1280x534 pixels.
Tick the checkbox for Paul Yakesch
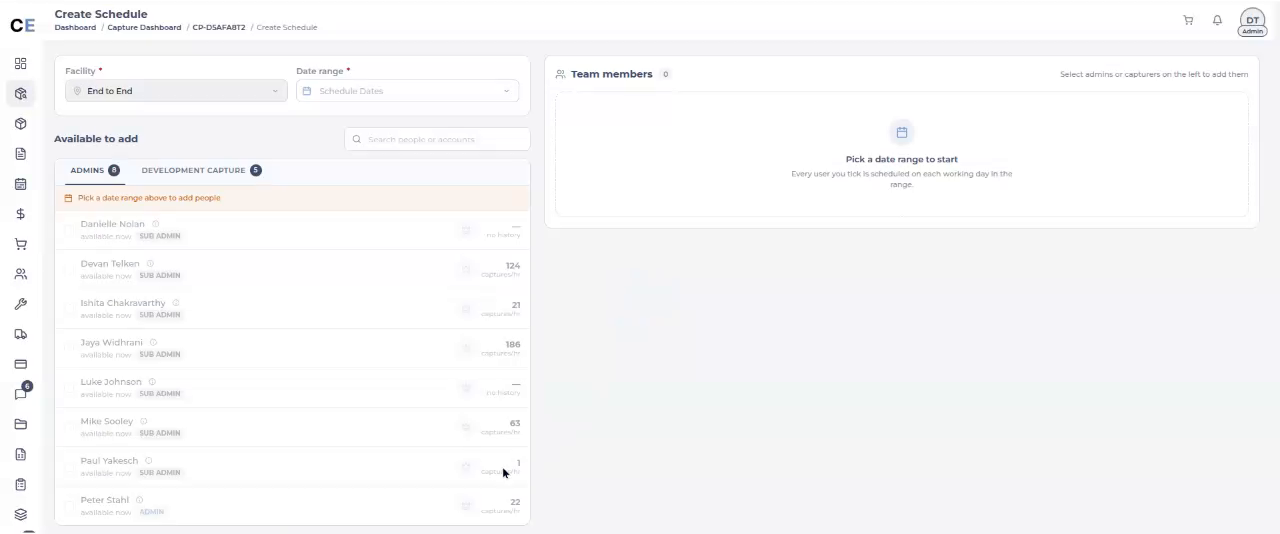[69, 467]
